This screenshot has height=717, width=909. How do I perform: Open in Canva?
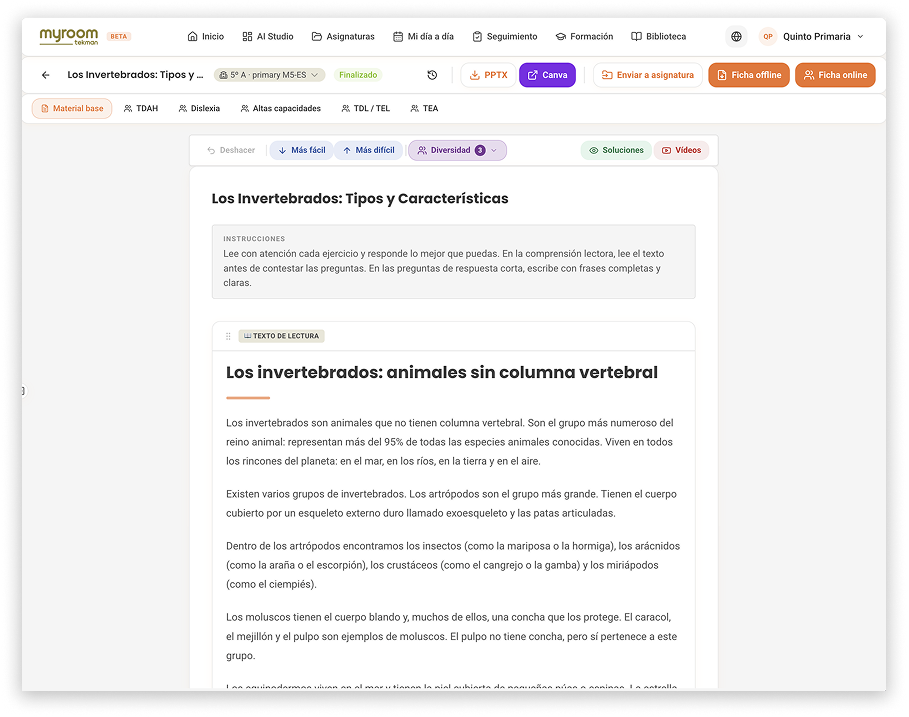pos(547,75)
